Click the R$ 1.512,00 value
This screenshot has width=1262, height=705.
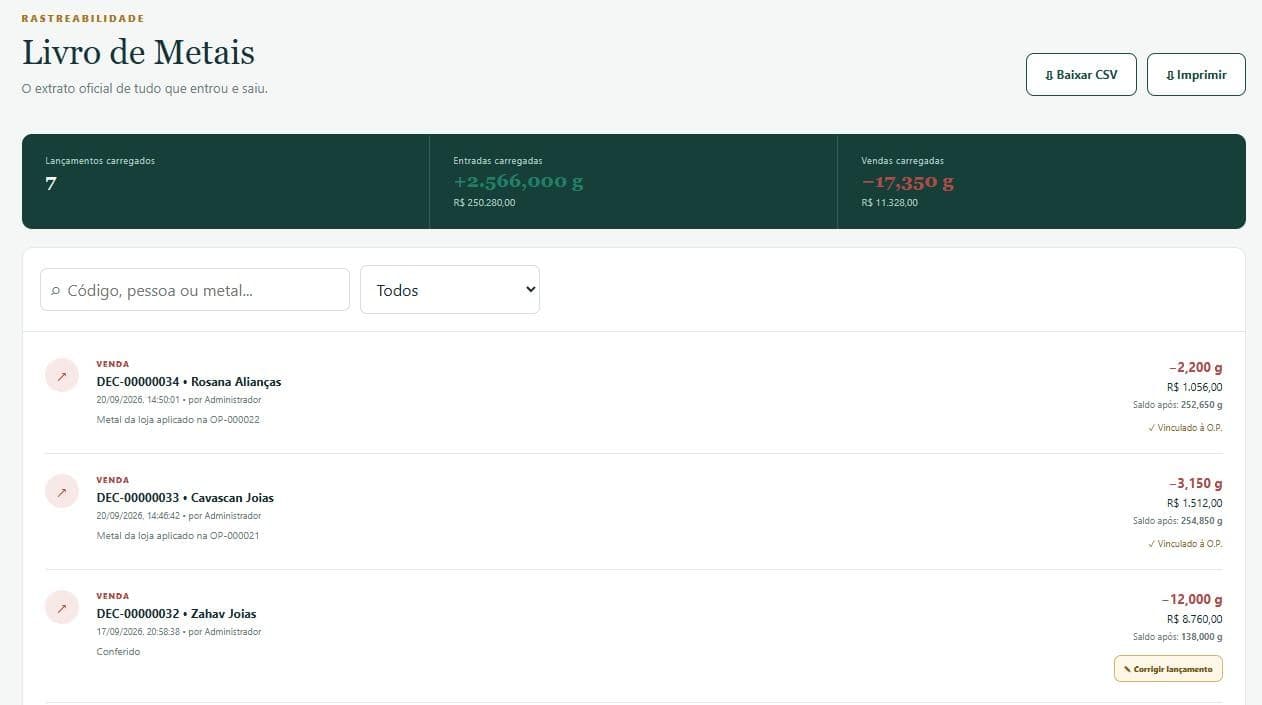tap(1195, 504)
